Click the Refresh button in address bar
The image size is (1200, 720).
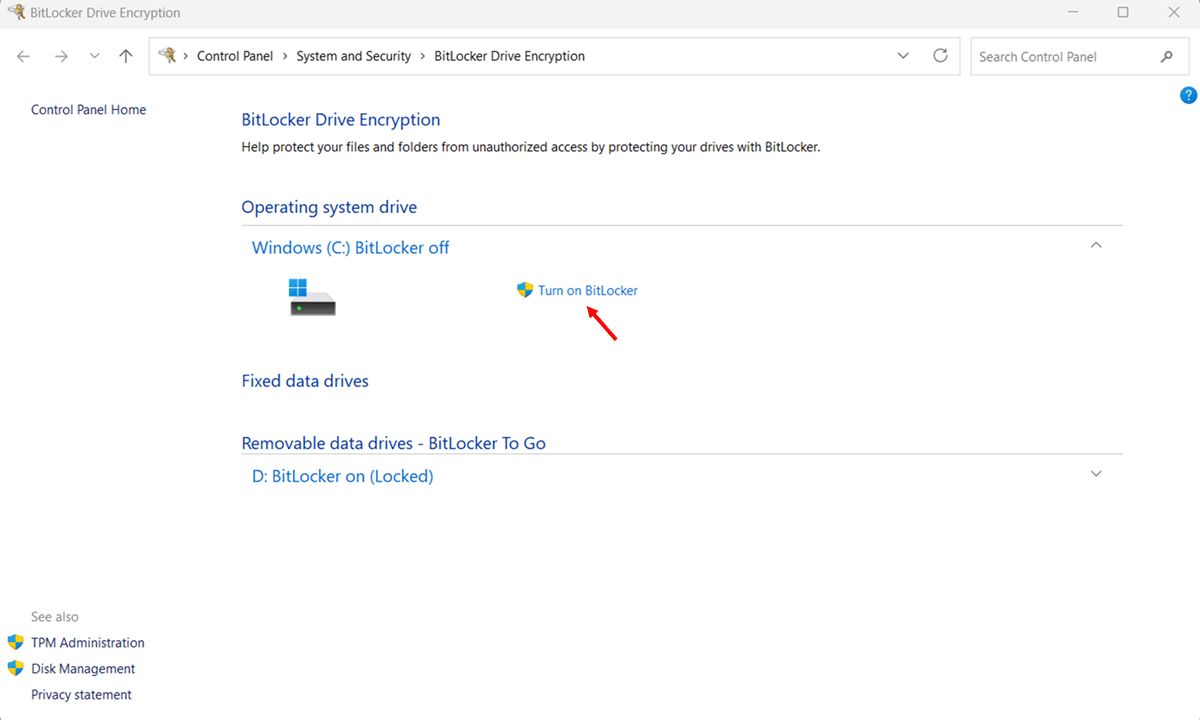pyautogui.click(x=940, y=56)
